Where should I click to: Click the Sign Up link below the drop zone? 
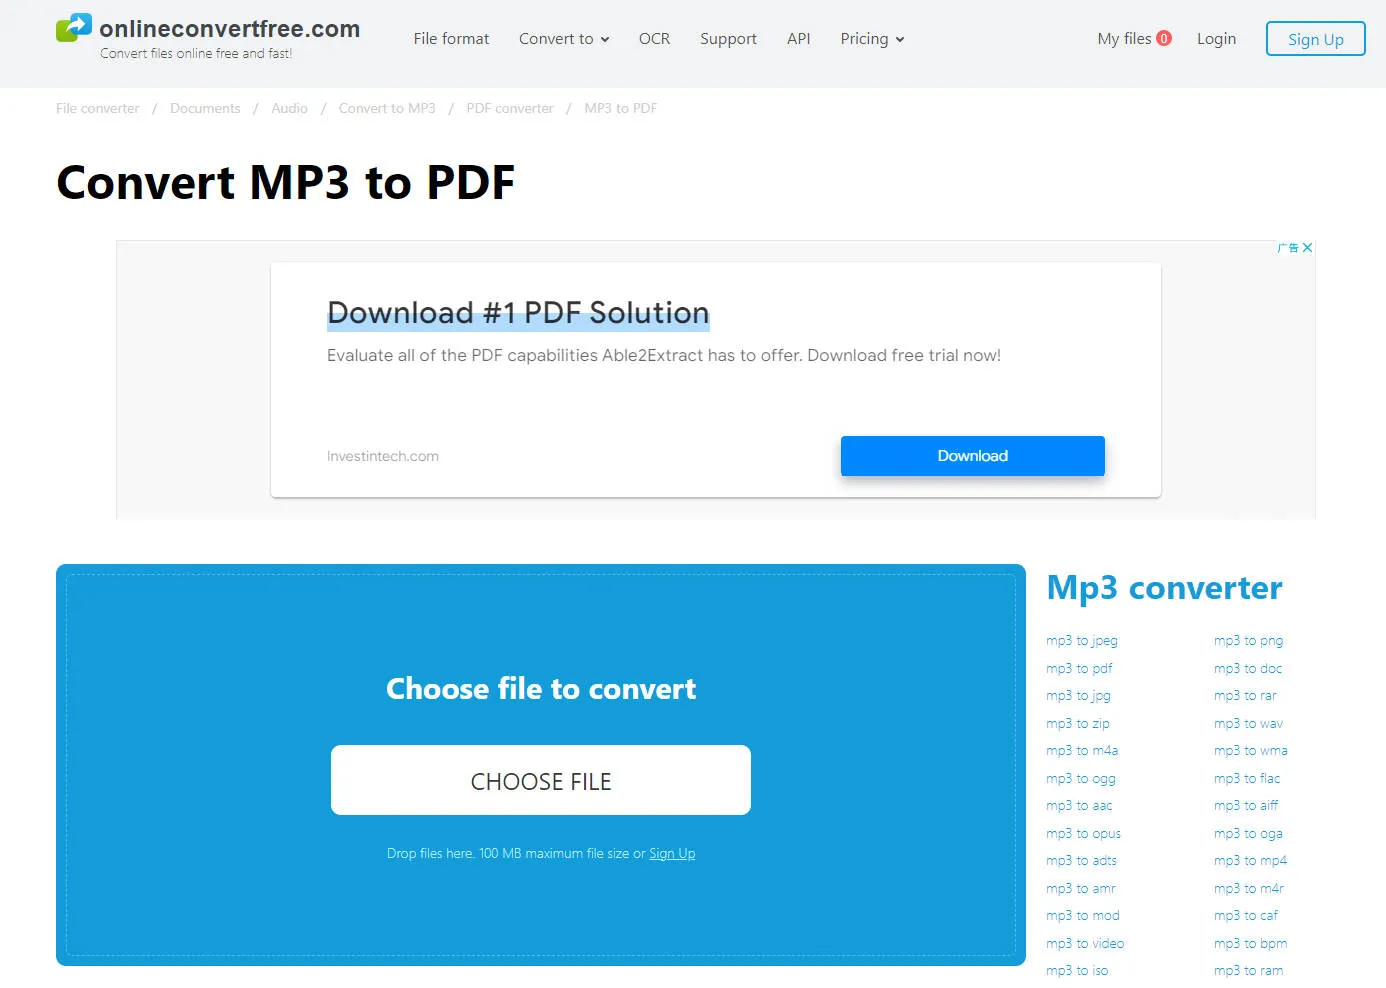[671, 853]
